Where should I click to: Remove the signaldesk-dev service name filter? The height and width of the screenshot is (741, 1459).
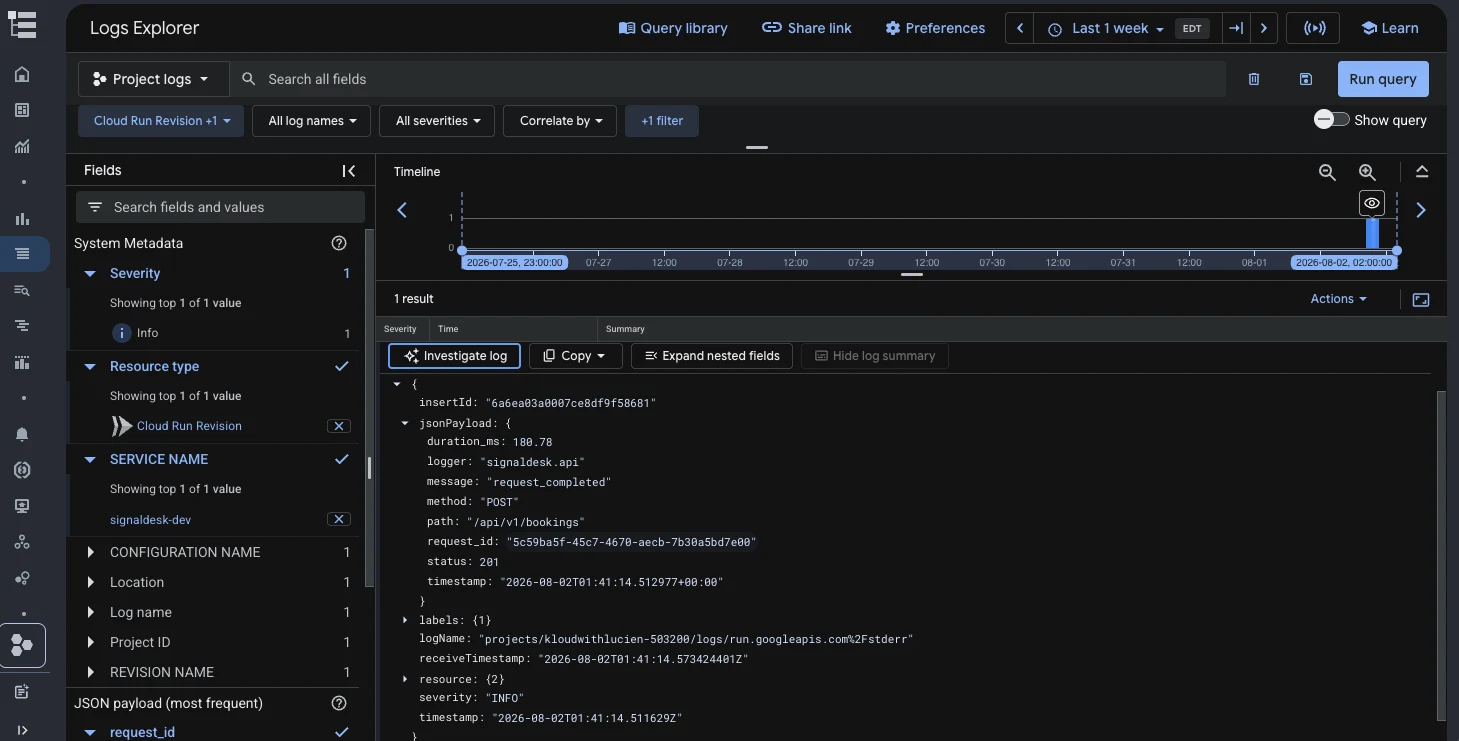339,519
